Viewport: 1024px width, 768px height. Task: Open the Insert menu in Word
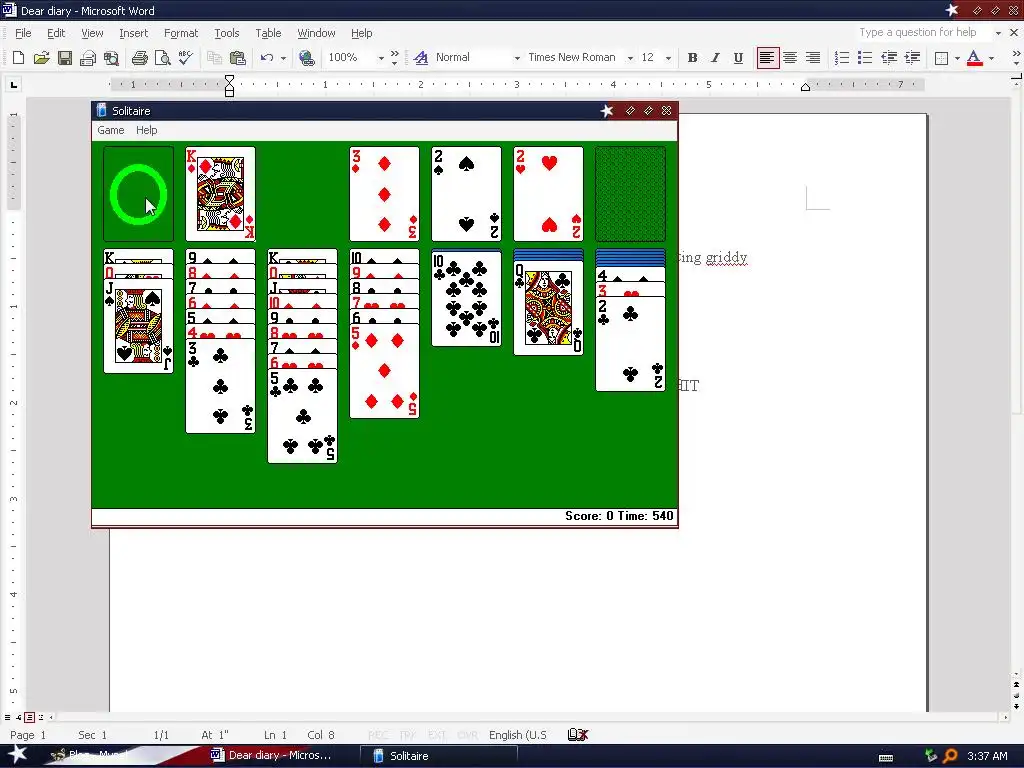pyautogui.click(x=133, y=33)
